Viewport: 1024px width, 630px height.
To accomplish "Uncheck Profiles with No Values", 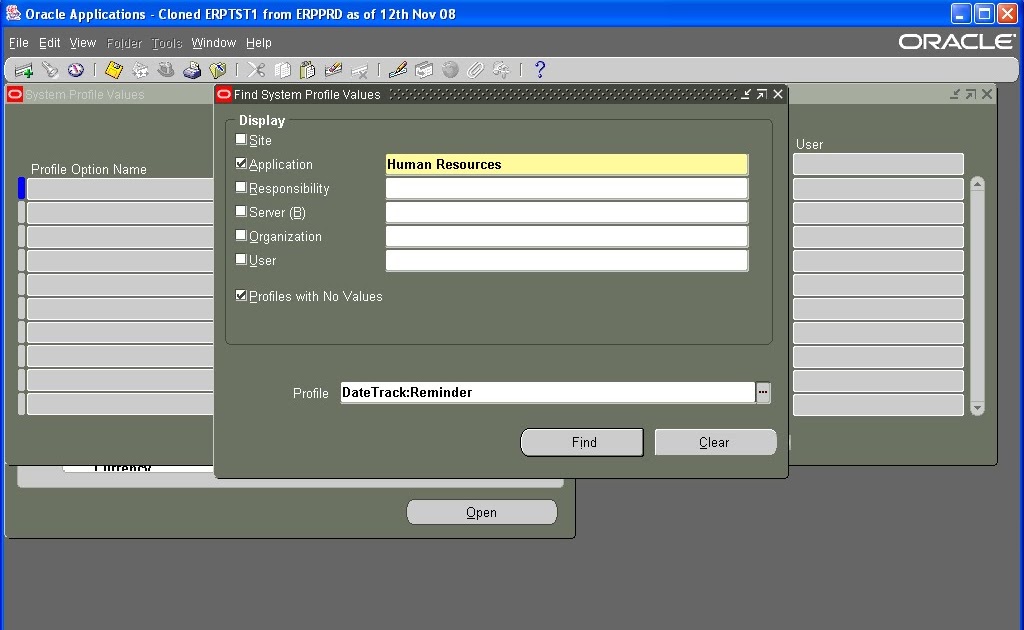I will 241,295.
